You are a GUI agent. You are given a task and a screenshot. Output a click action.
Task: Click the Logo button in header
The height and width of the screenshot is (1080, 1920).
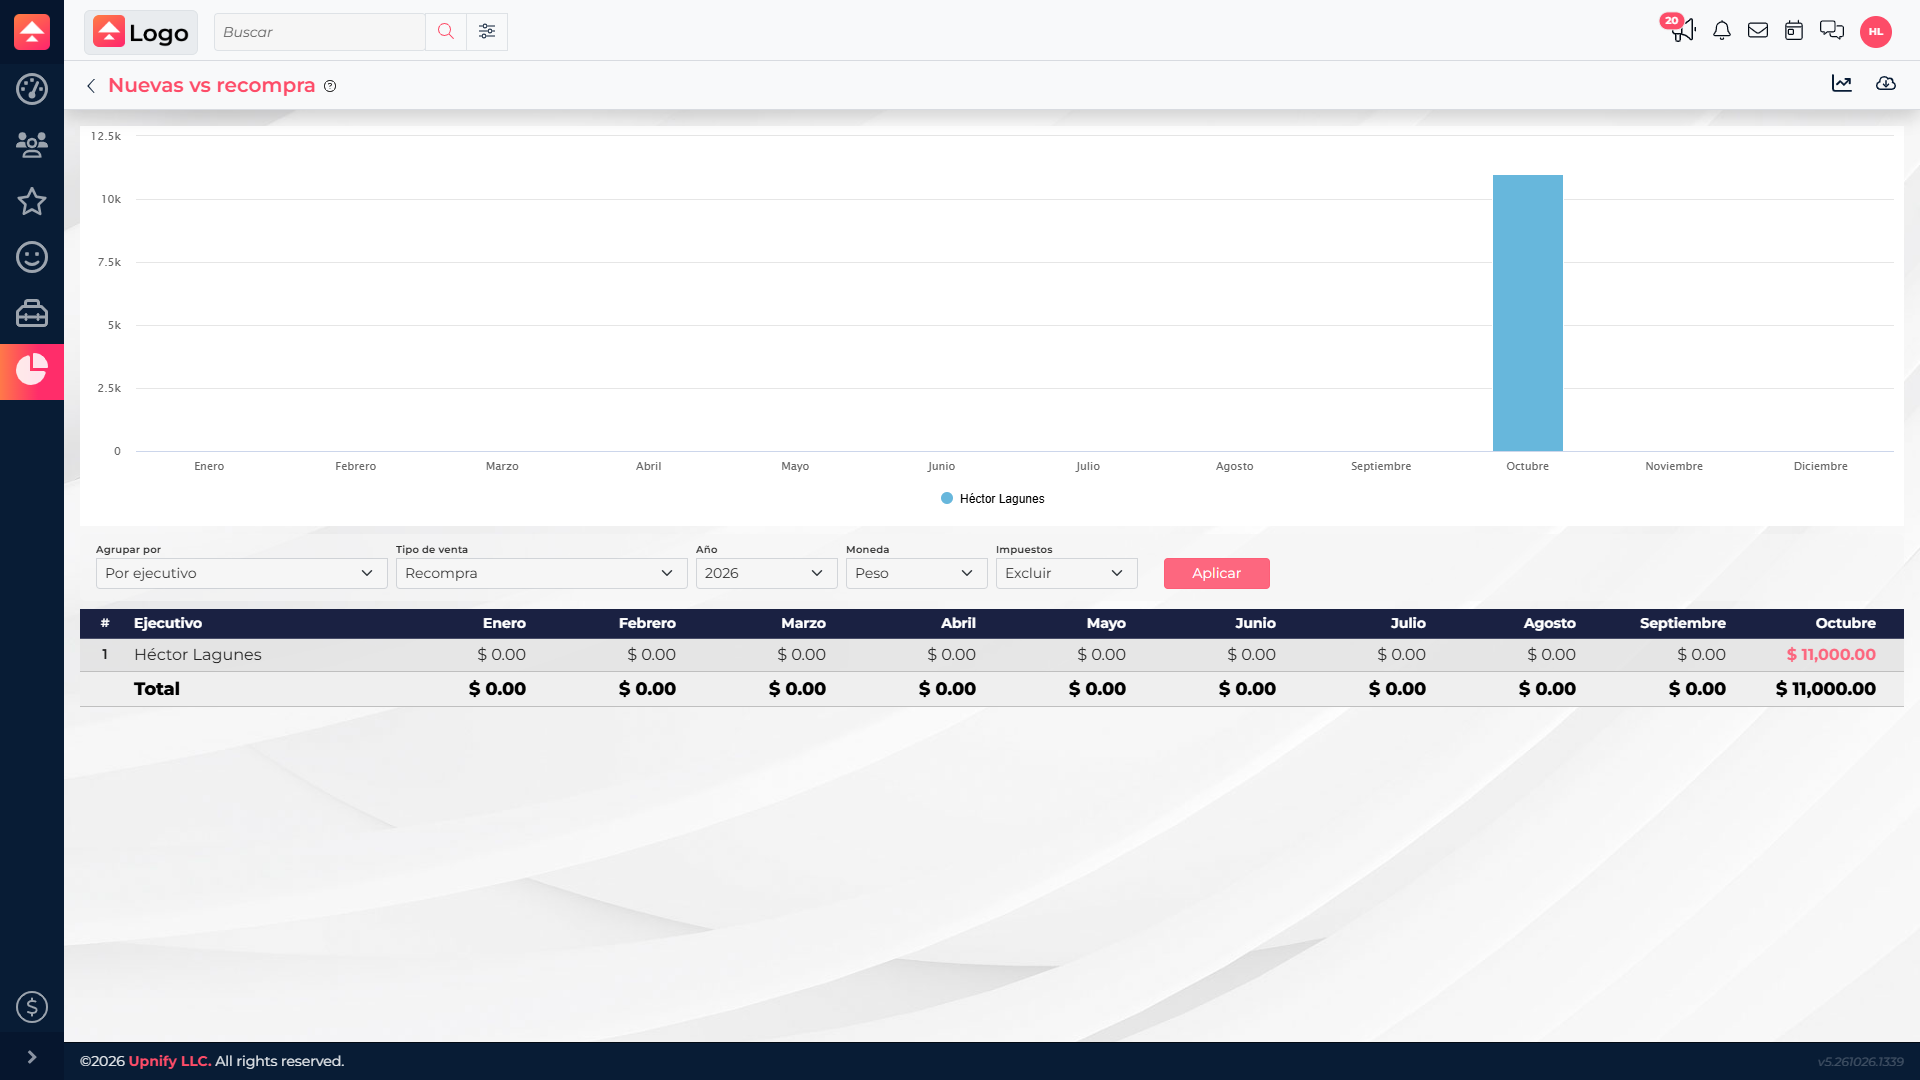point(141,32)
